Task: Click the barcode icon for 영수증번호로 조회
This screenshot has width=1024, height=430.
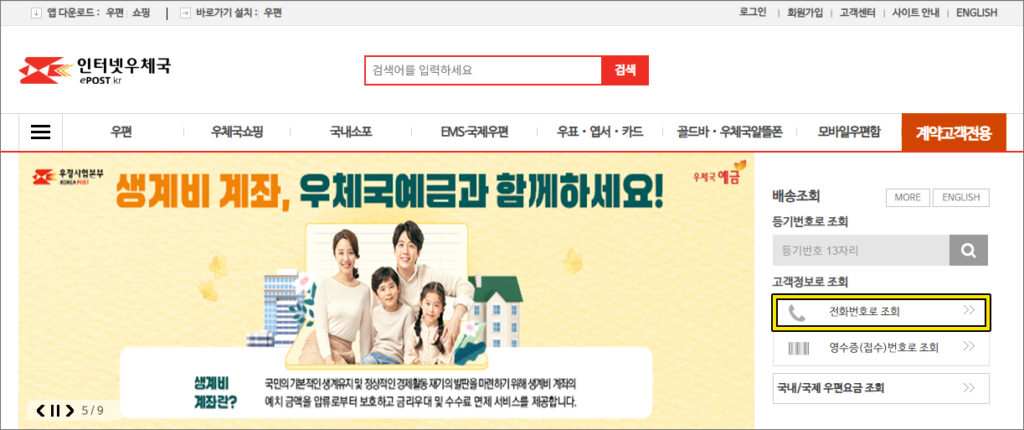Action: (798, 348)
